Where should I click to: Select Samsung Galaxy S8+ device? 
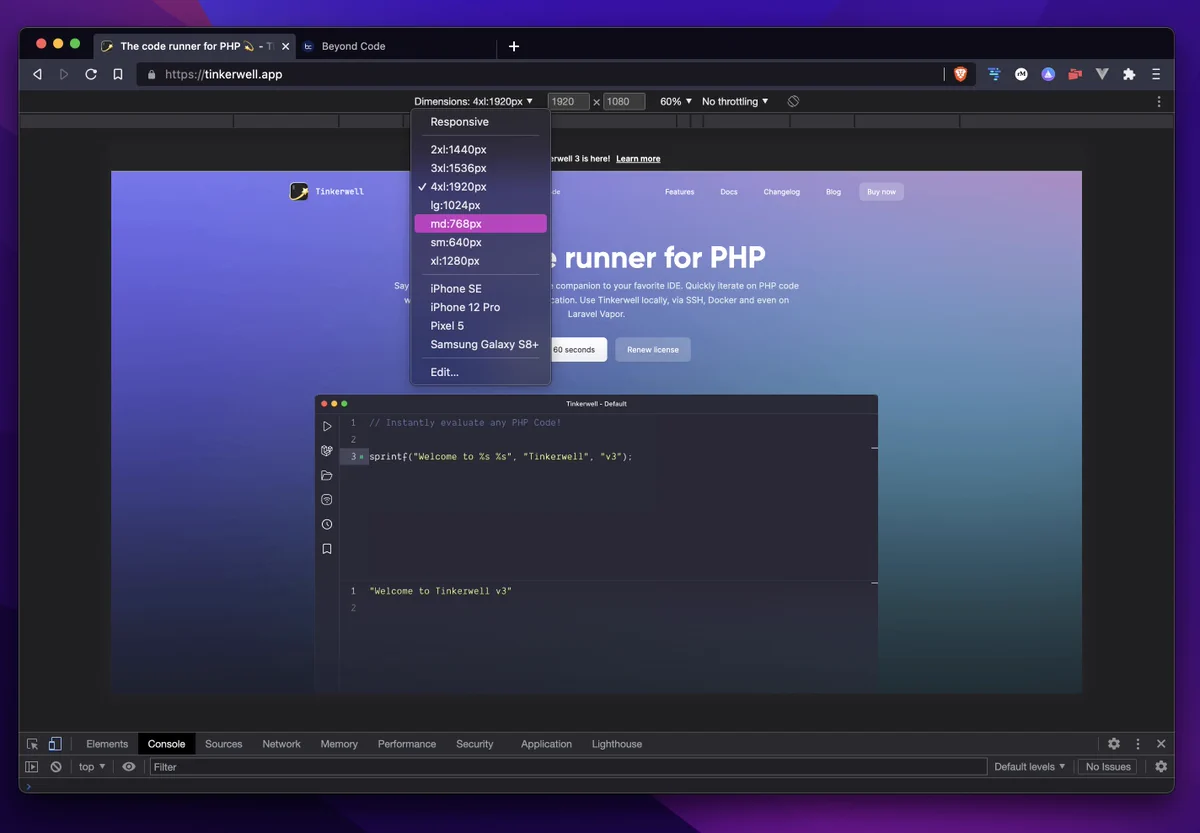click(x=481, y=344)
